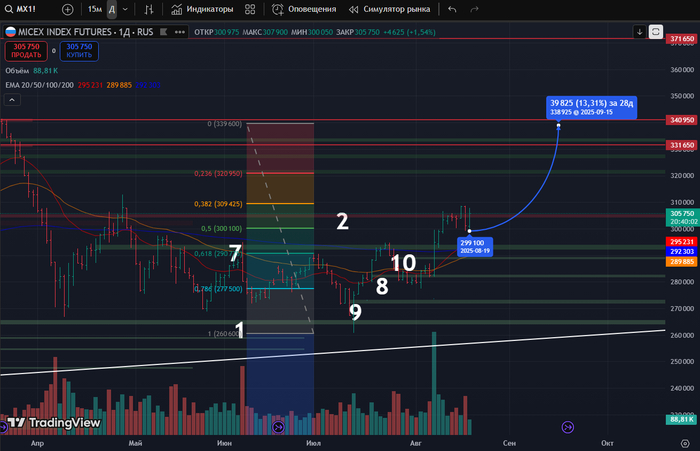Image resolution: width=700 pixels, height=451 pixels.
Task: Open the MX1! symbol search
Action: click(x=30, y=9)
